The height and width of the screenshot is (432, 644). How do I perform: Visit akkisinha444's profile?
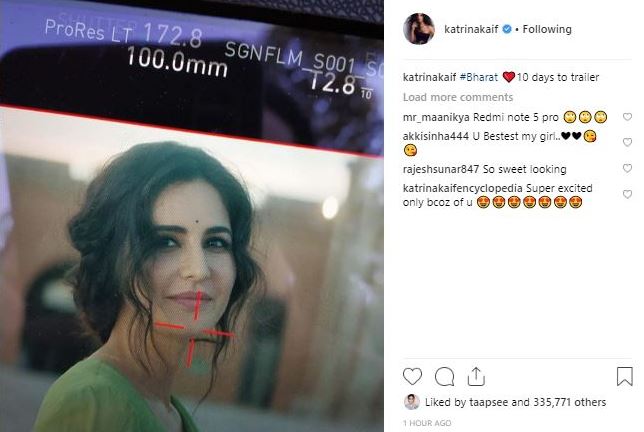435,136
